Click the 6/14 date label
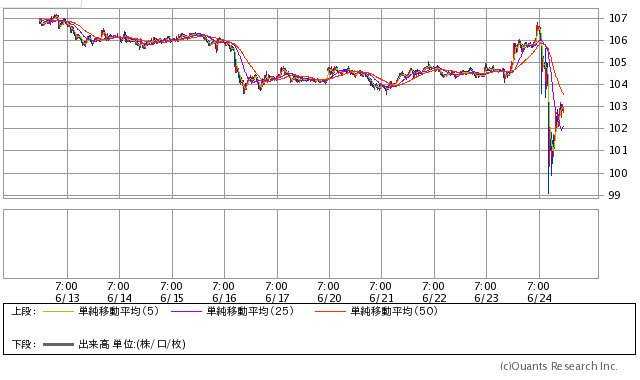 coord(120,298)
